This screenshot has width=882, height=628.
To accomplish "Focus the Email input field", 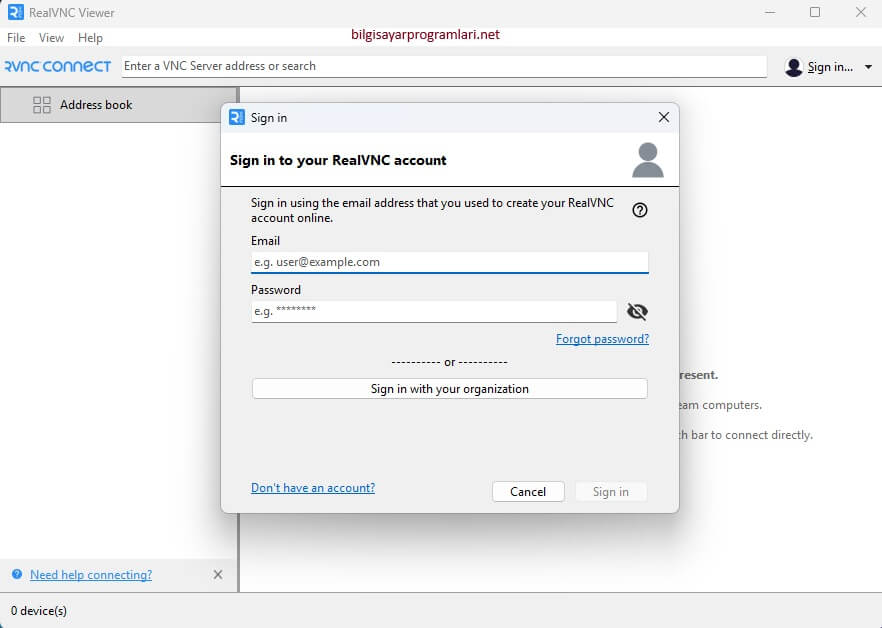I will 449,262.
